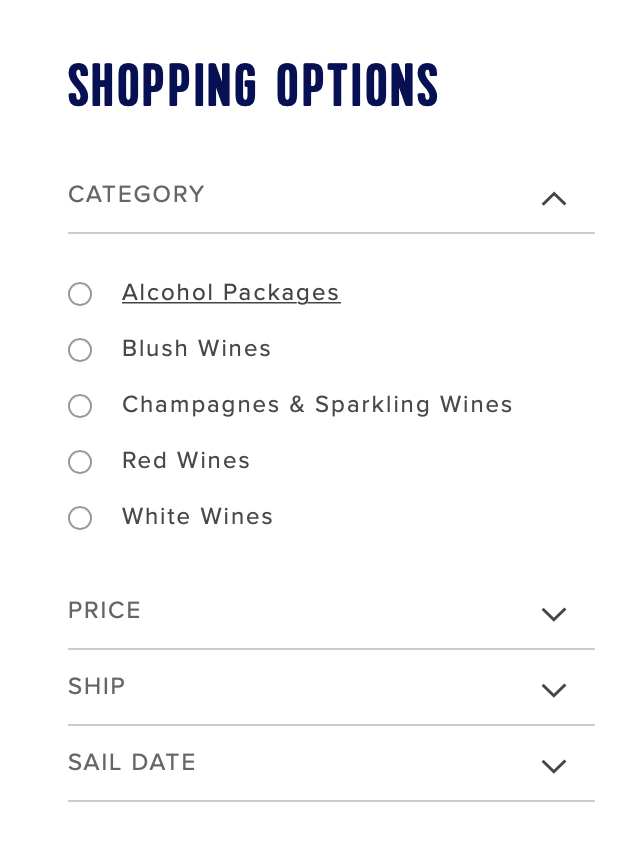Click Champagnes & Sparkling Wines text
The image size is (640, 856).
pos(317,405)
